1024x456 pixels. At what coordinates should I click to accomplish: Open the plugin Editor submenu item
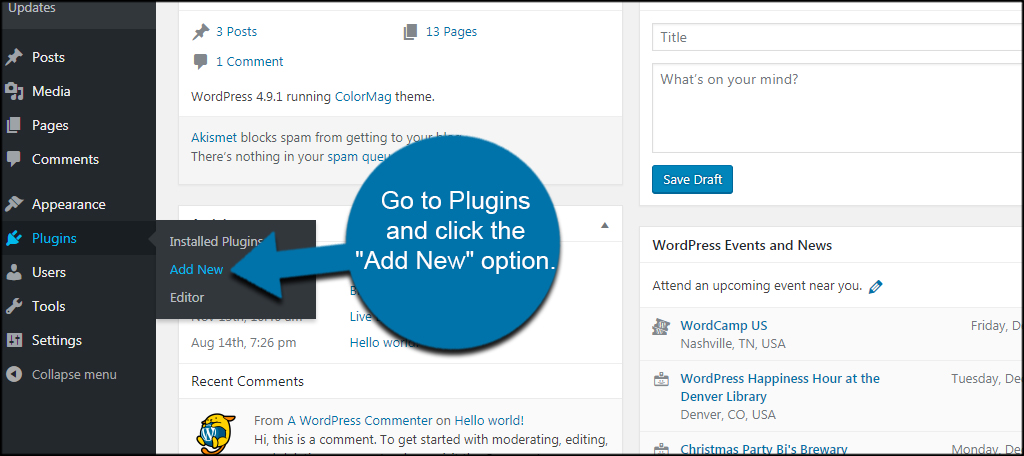187,297
